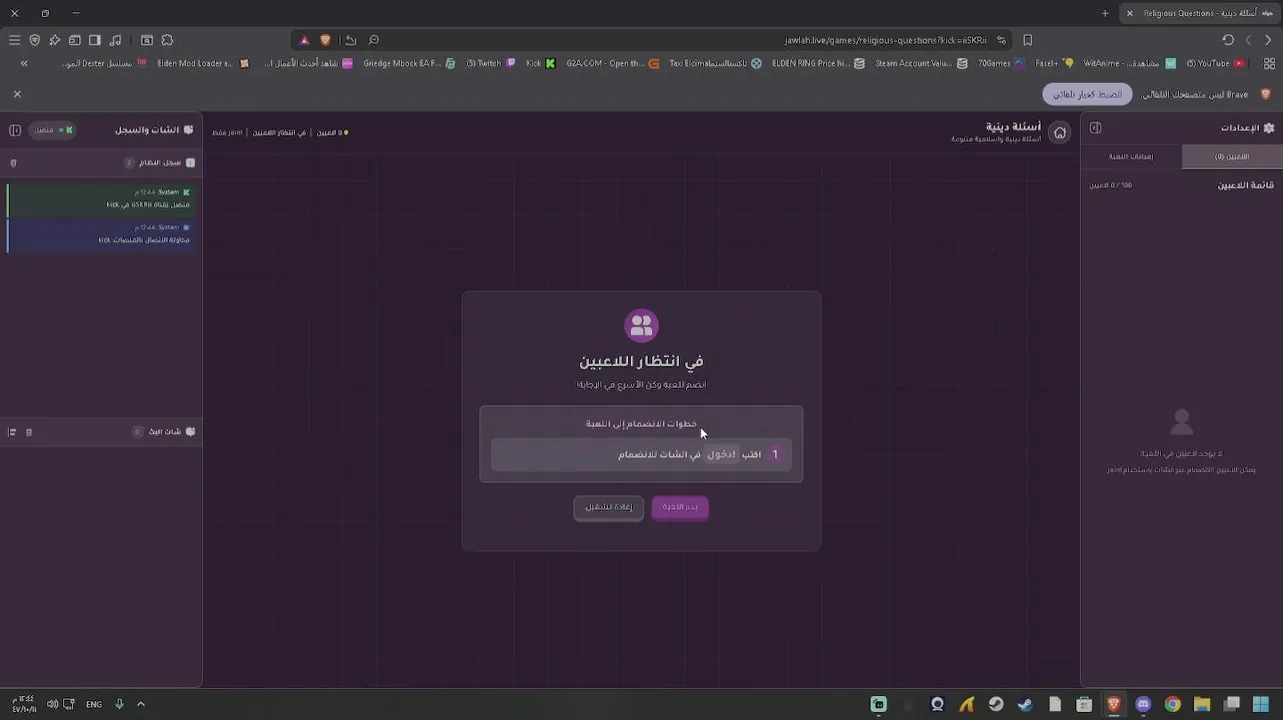Open the Brave Shields lion icon
1283x720 pixels.
coord(325,40)
